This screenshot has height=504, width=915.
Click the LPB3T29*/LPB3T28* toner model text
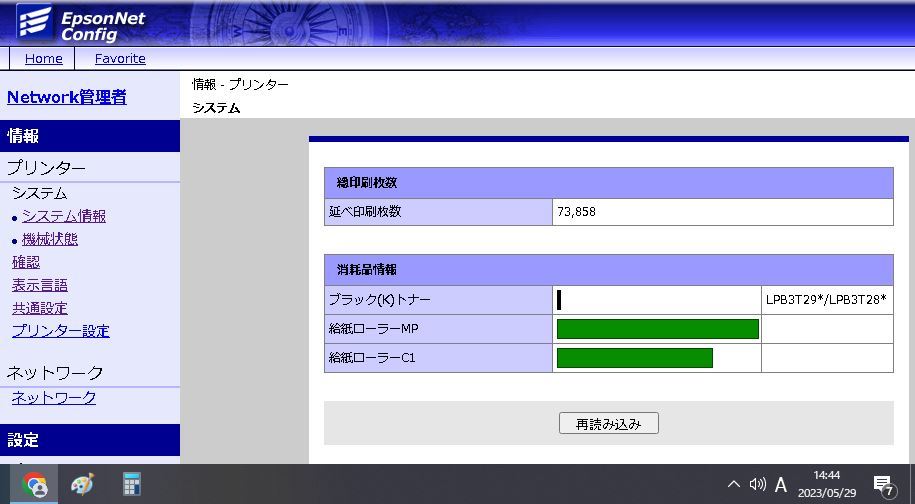tap(826, 300)
